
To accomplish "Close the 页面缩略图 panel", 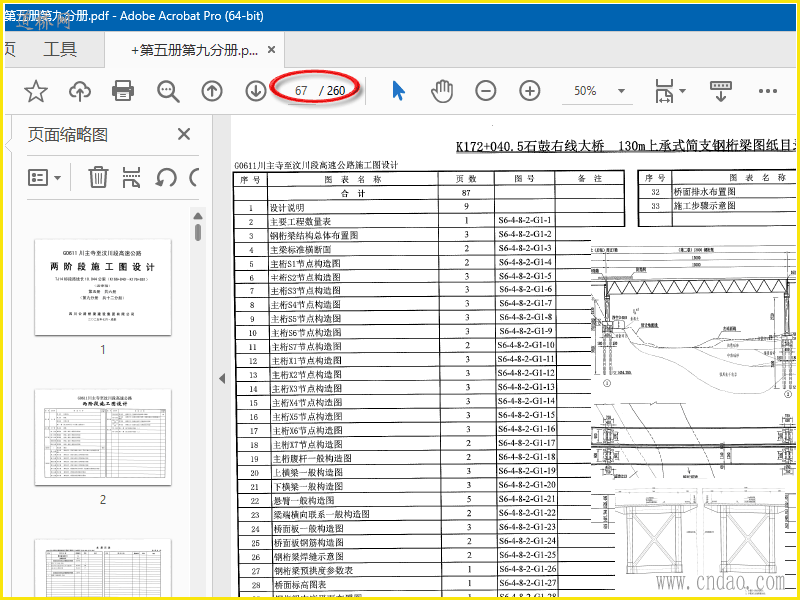I will tap(184, 134).
